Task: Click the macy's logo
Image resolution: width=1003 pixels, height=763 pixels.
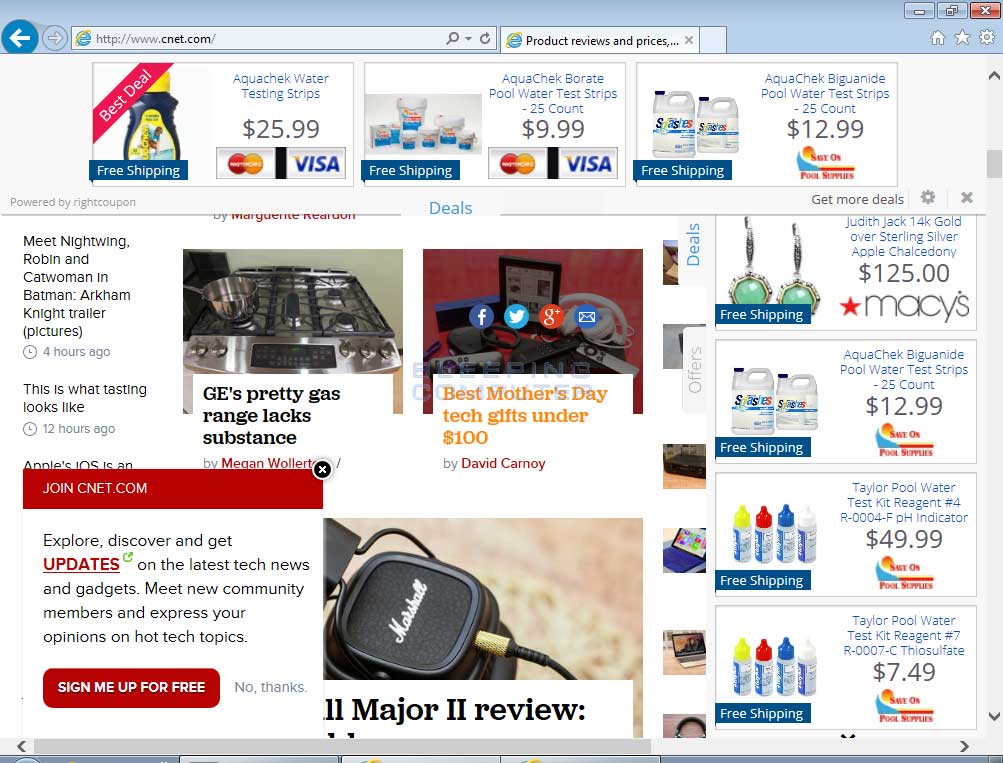Action: tap(904, 305)
